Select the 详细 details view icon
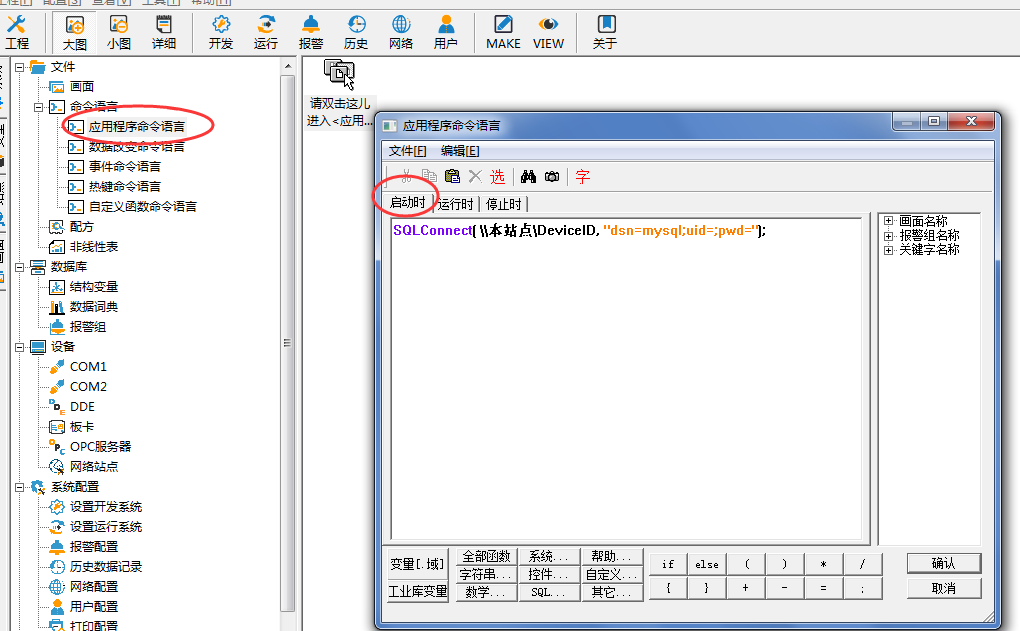Screen dimensions: 1020x631 [x=164, y=33]
